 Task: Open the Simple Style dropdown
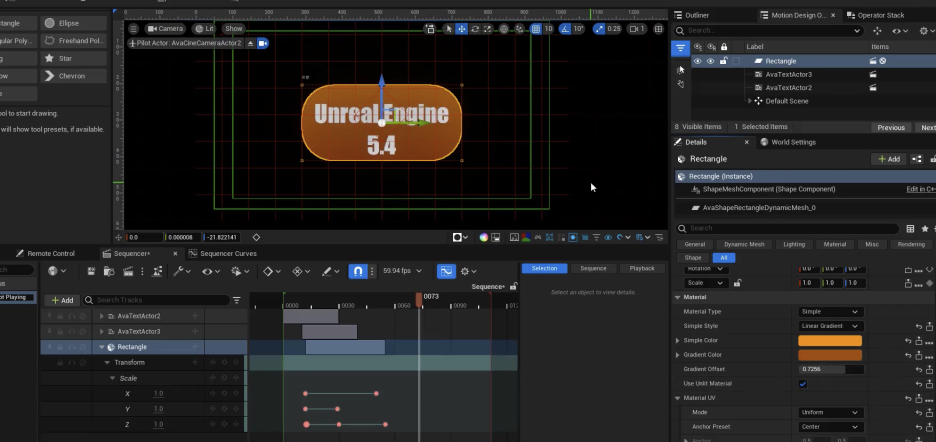[829, 326]
